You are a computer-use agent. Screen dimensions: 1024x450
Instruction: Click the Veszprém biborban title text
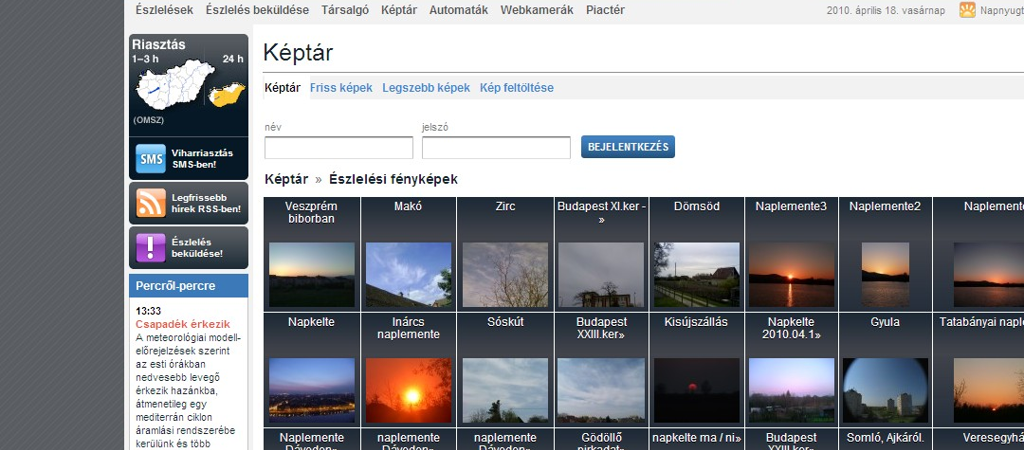pos(312,212)
